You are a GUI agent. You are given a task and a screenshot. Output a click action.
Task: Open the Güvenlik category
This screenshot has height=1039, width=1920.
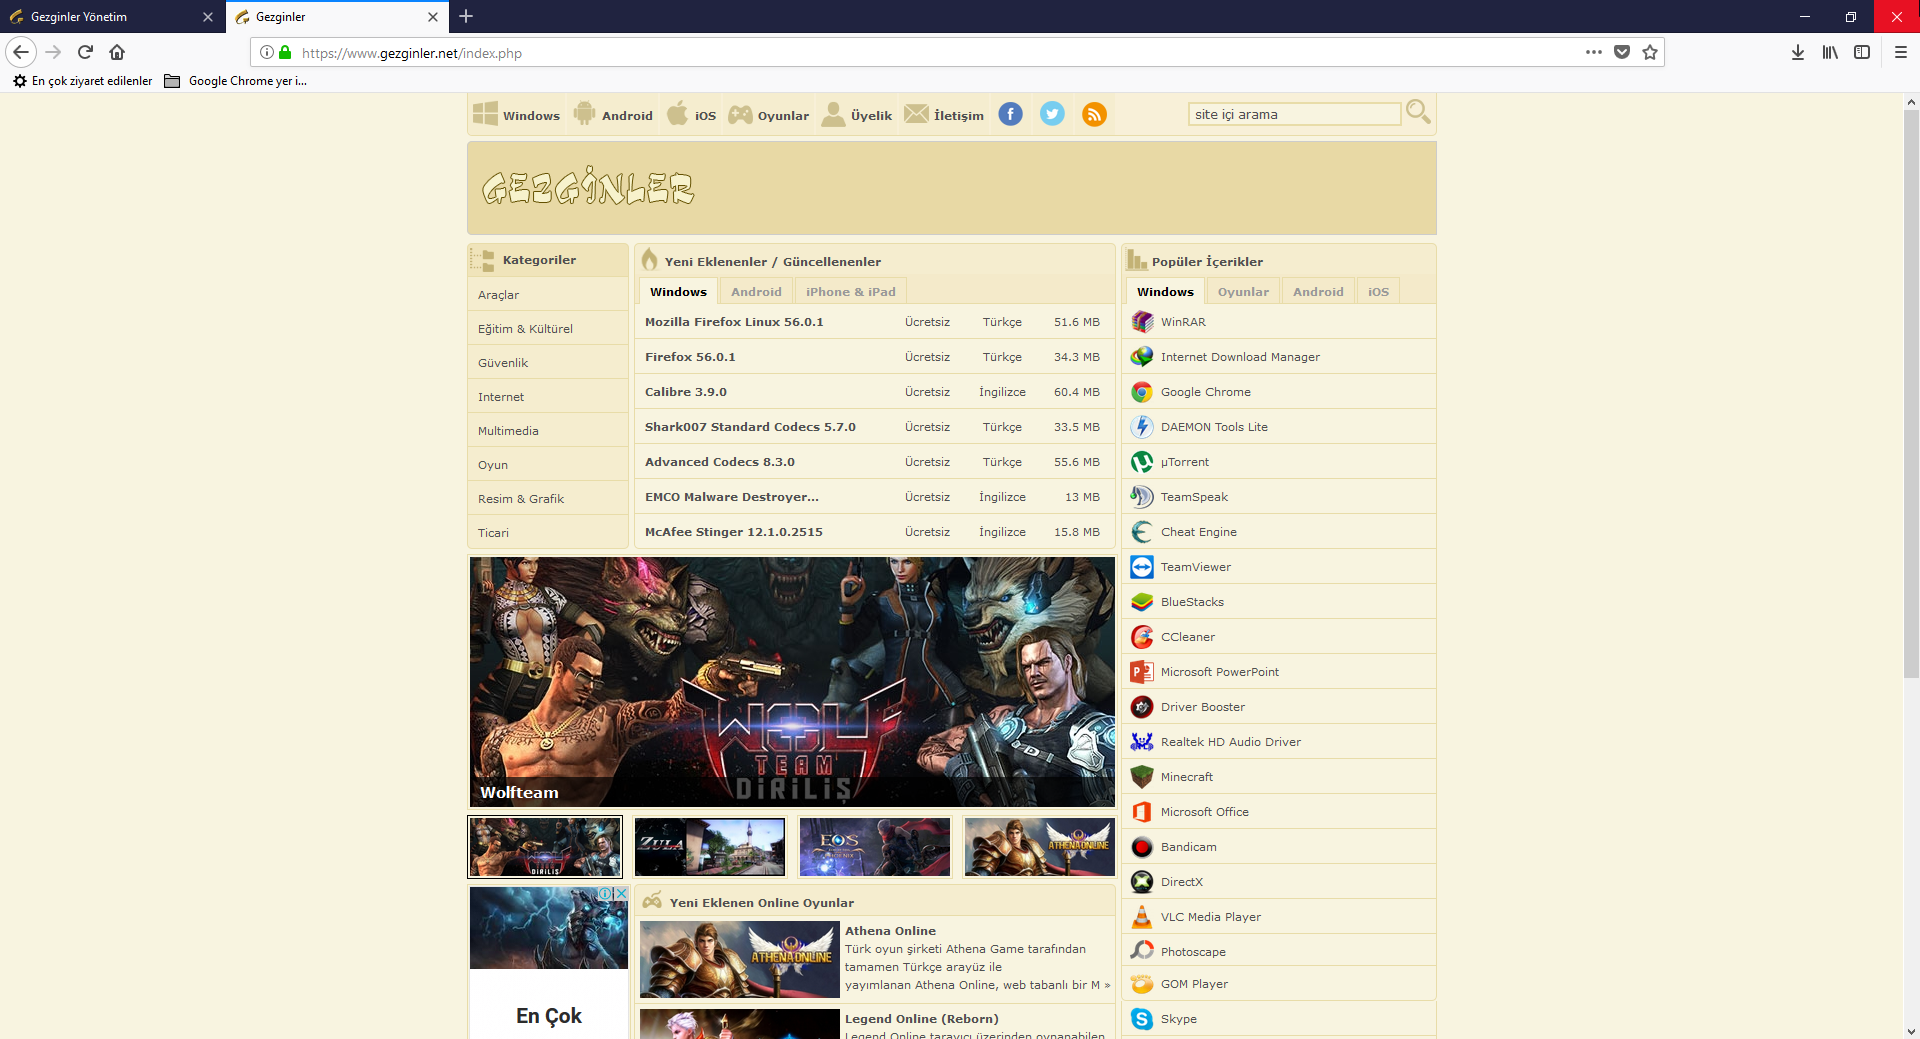point(547,363)
